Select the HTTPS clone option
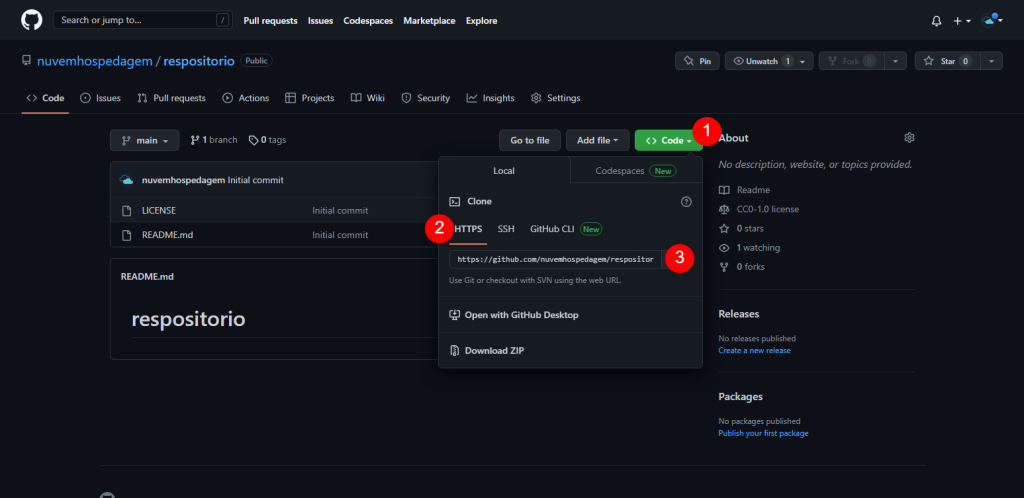The width and height of the screenshot is (1024, 498). 468,229
